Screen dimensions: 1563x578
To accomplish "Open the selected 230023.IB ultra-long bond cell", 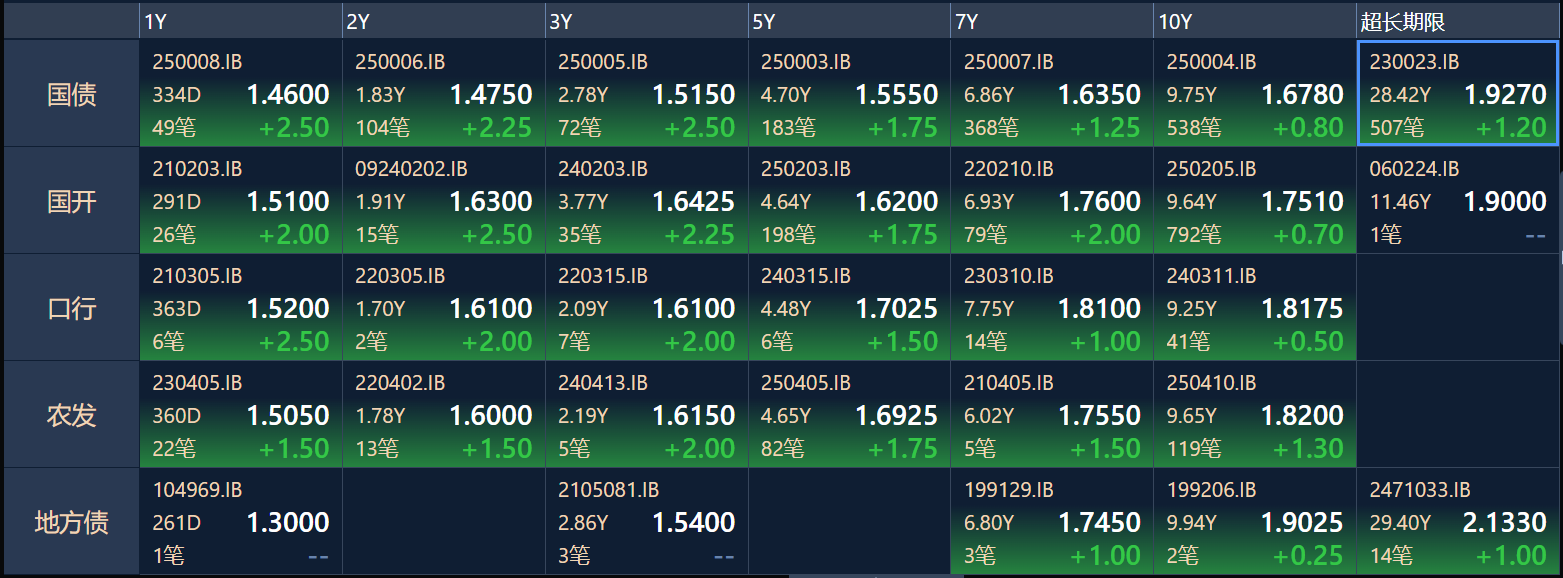I will click(1457, 93).
